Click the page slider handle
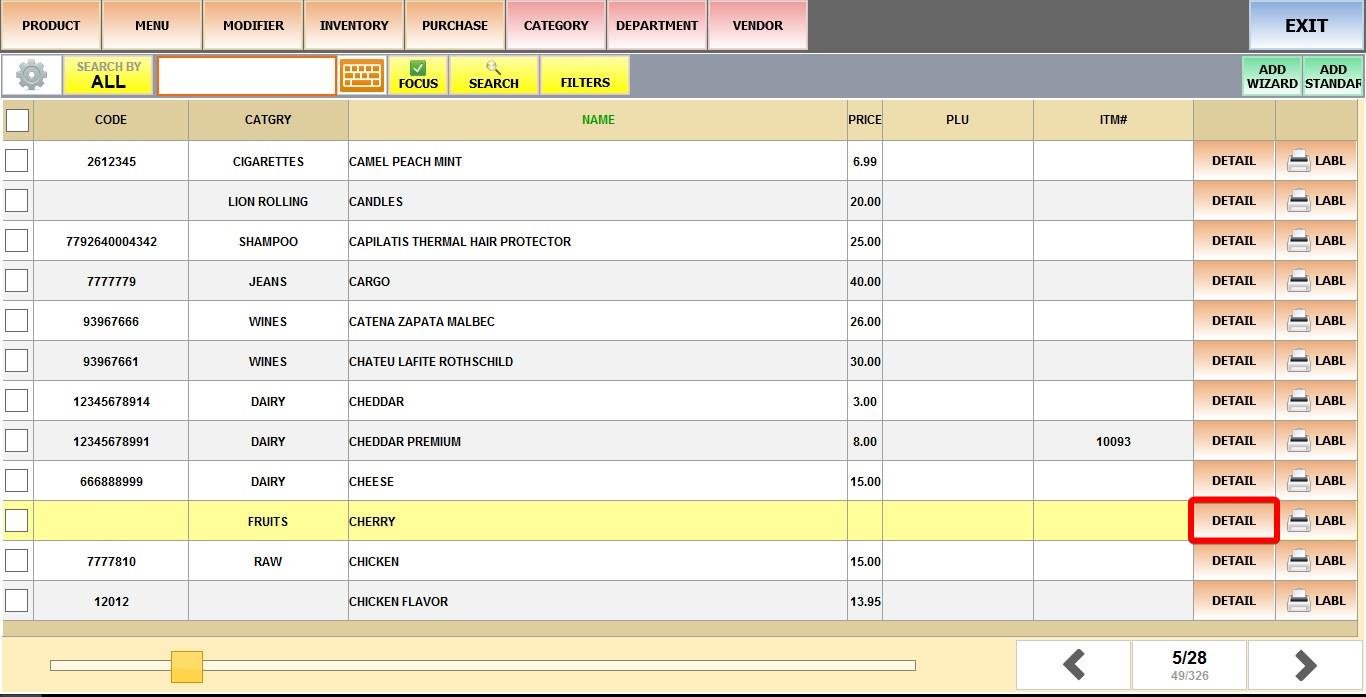This screenshot has width=1366, height=697. point(187,666)
